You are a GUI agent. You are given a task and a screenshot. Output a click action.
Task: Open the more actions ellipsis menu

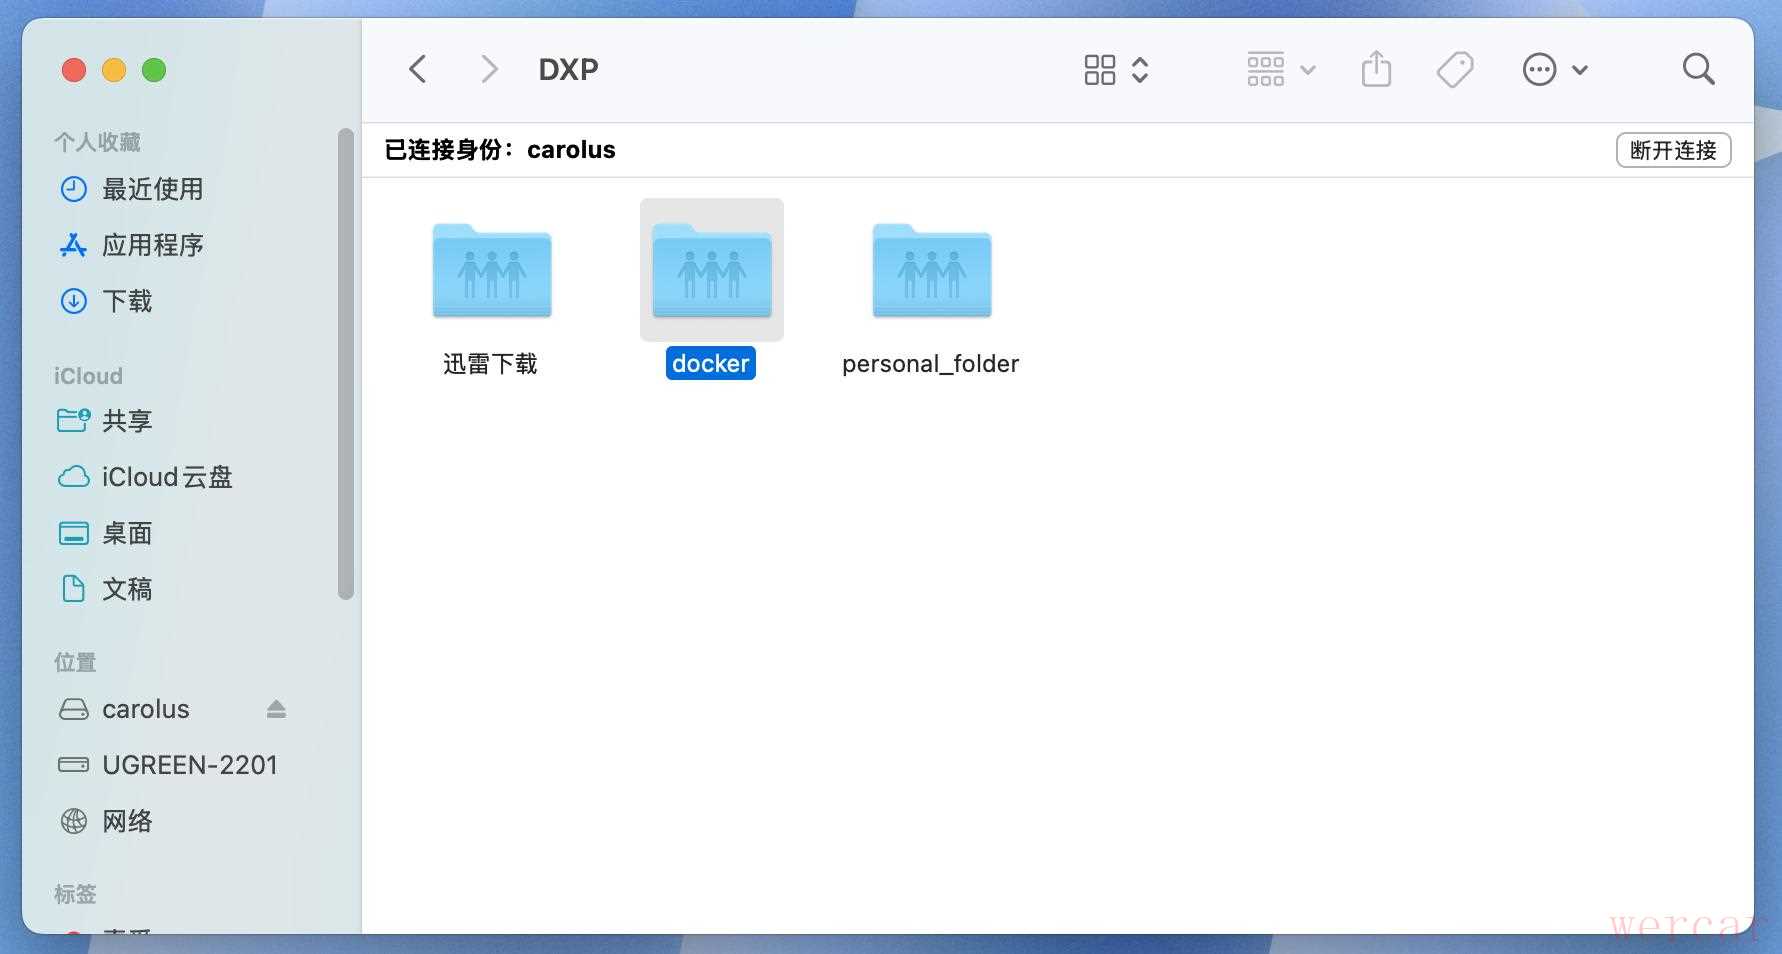click(x=1554, y=70)
